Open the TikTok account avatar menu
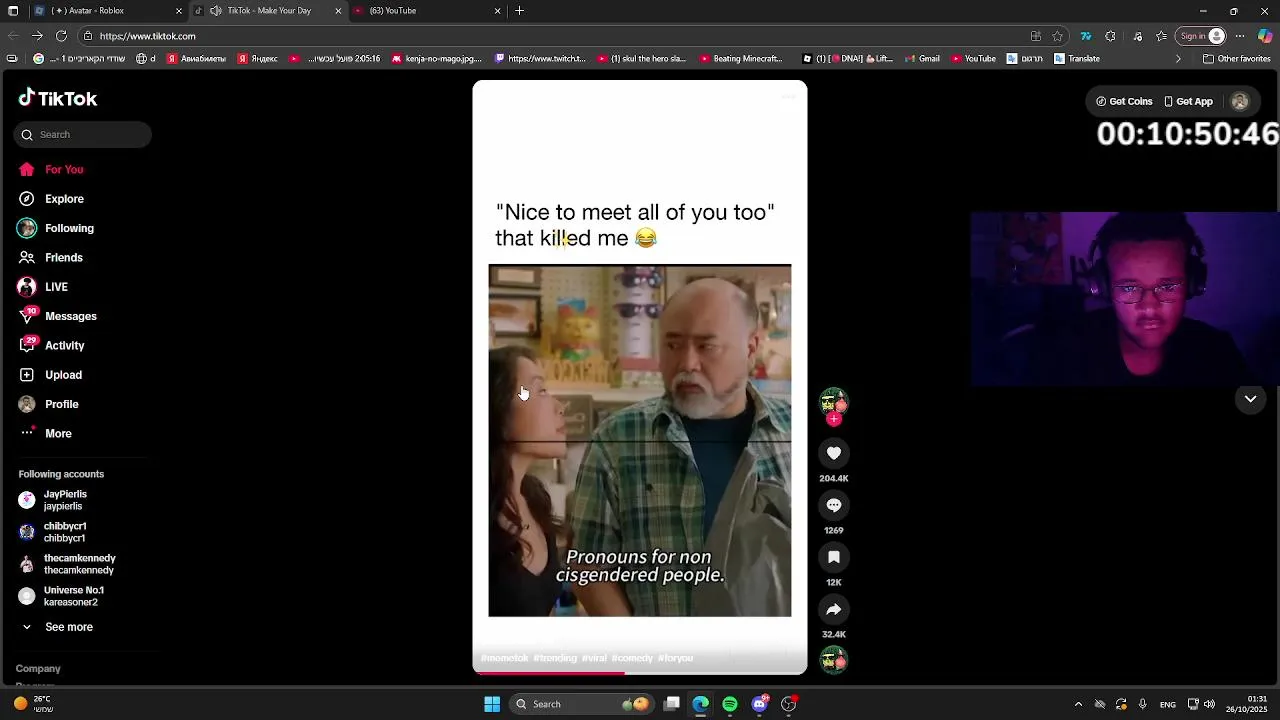 point(1240,101)
